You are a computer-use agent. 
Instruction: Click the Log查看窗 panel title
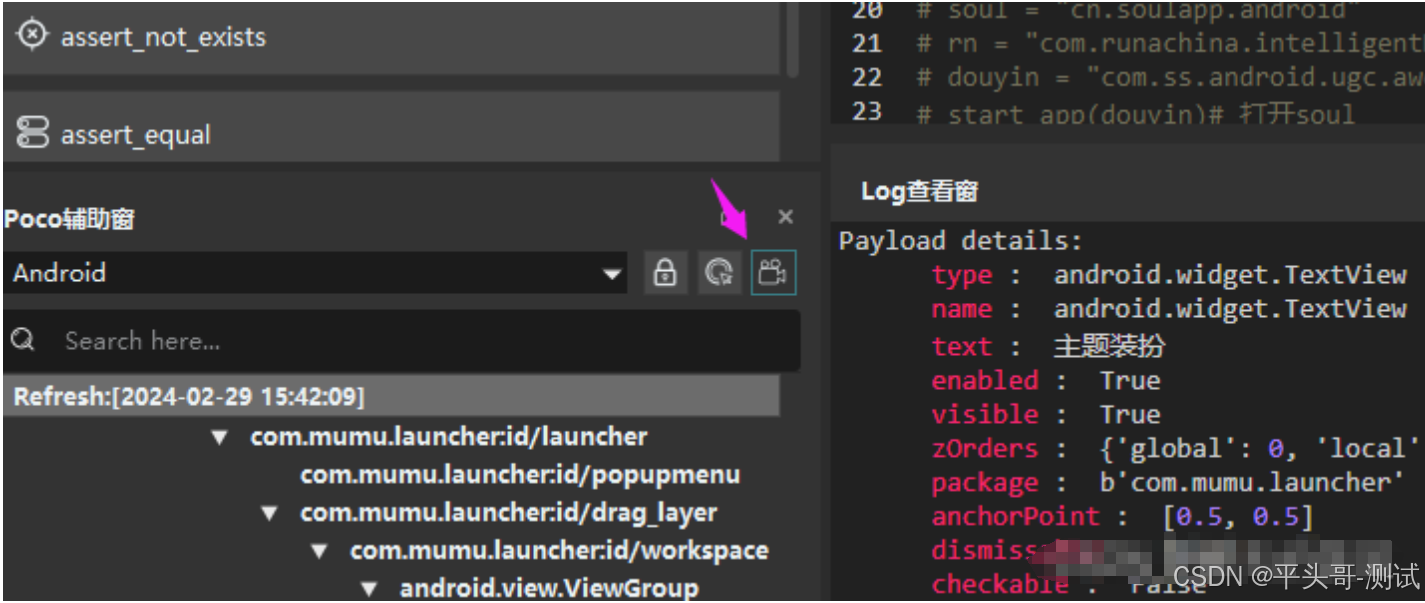pyautogui.click(x=920, y=192)
